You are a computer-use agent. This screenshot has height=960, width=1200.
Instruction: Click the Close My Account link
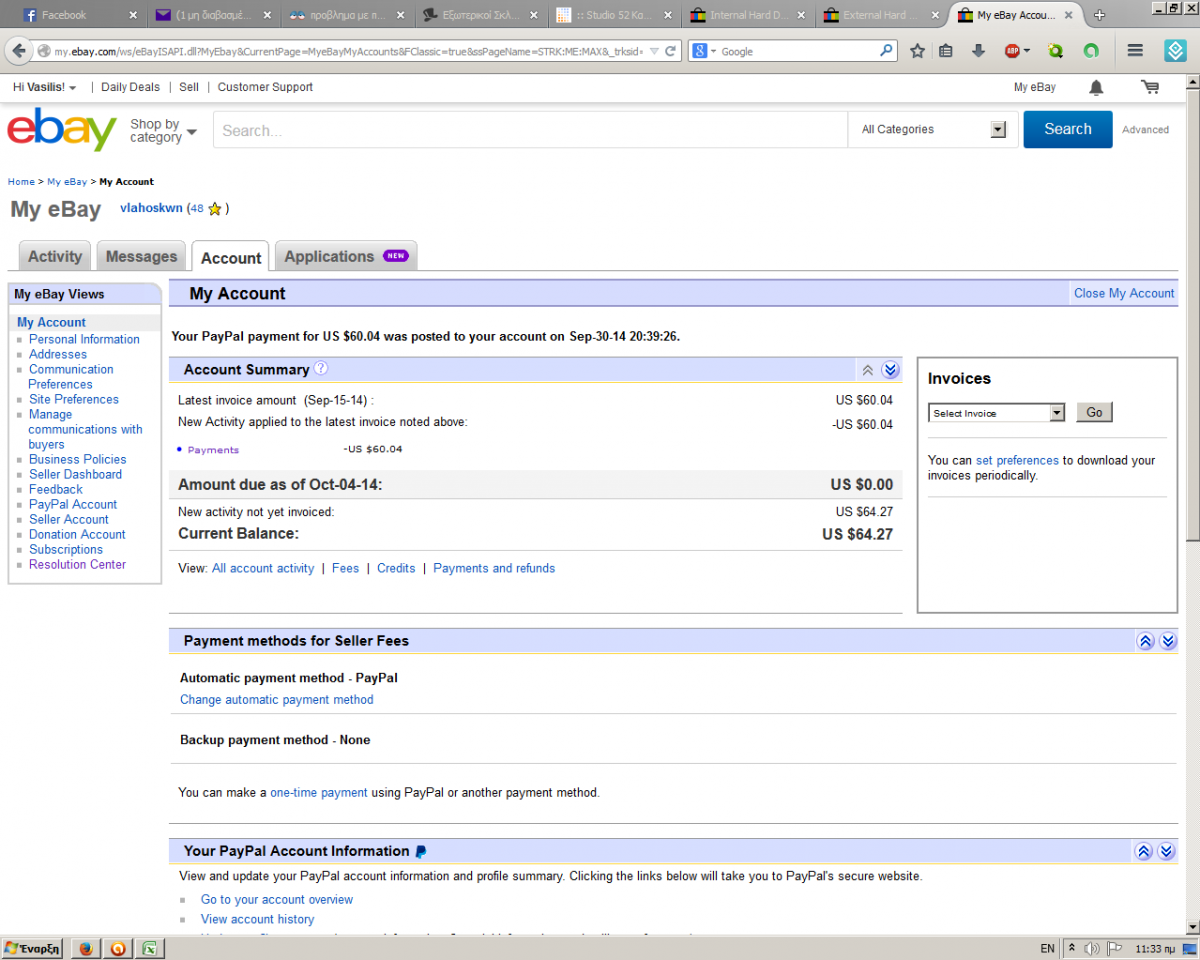tap(1124, 293)
